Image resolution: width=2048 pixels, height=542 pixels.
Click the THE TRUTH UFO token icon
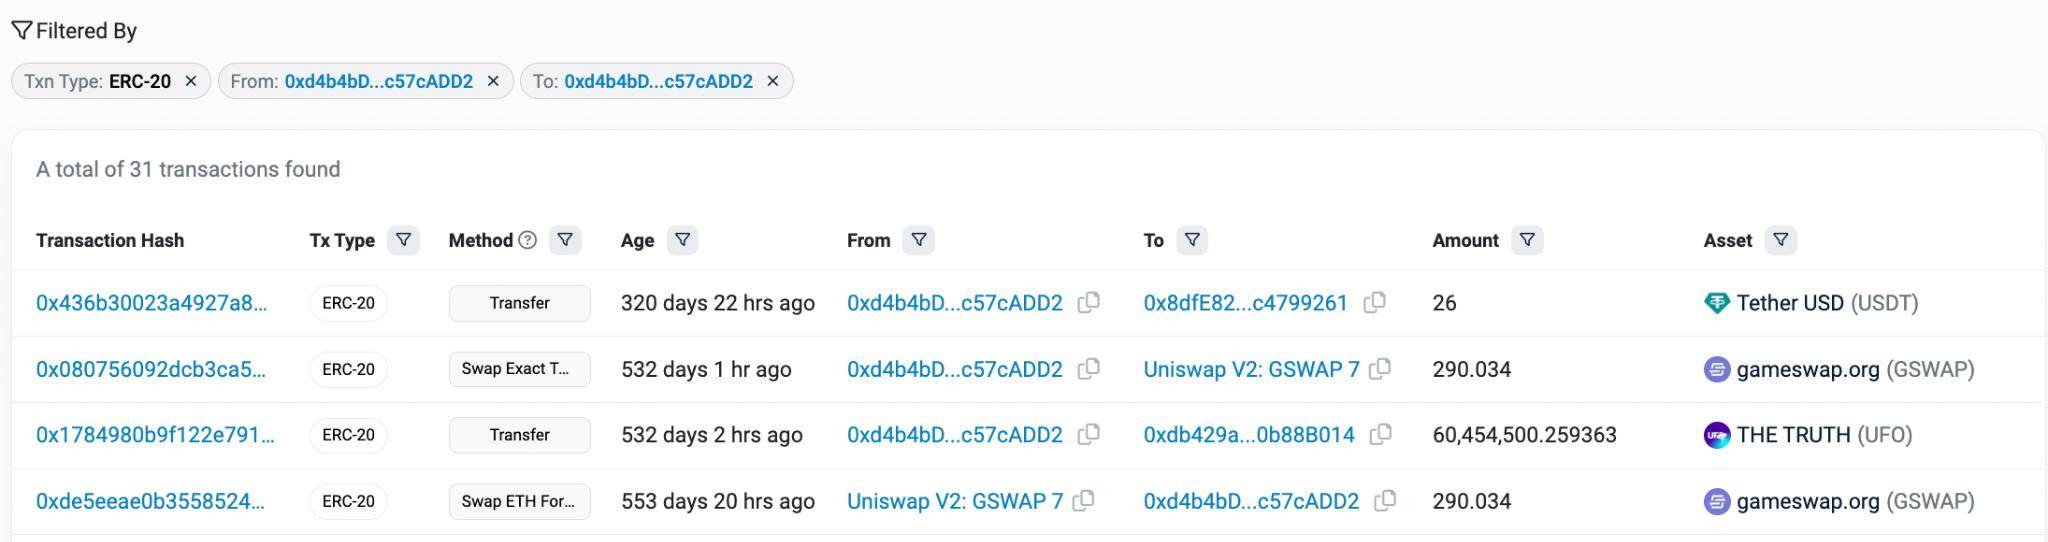(1716, 435)
